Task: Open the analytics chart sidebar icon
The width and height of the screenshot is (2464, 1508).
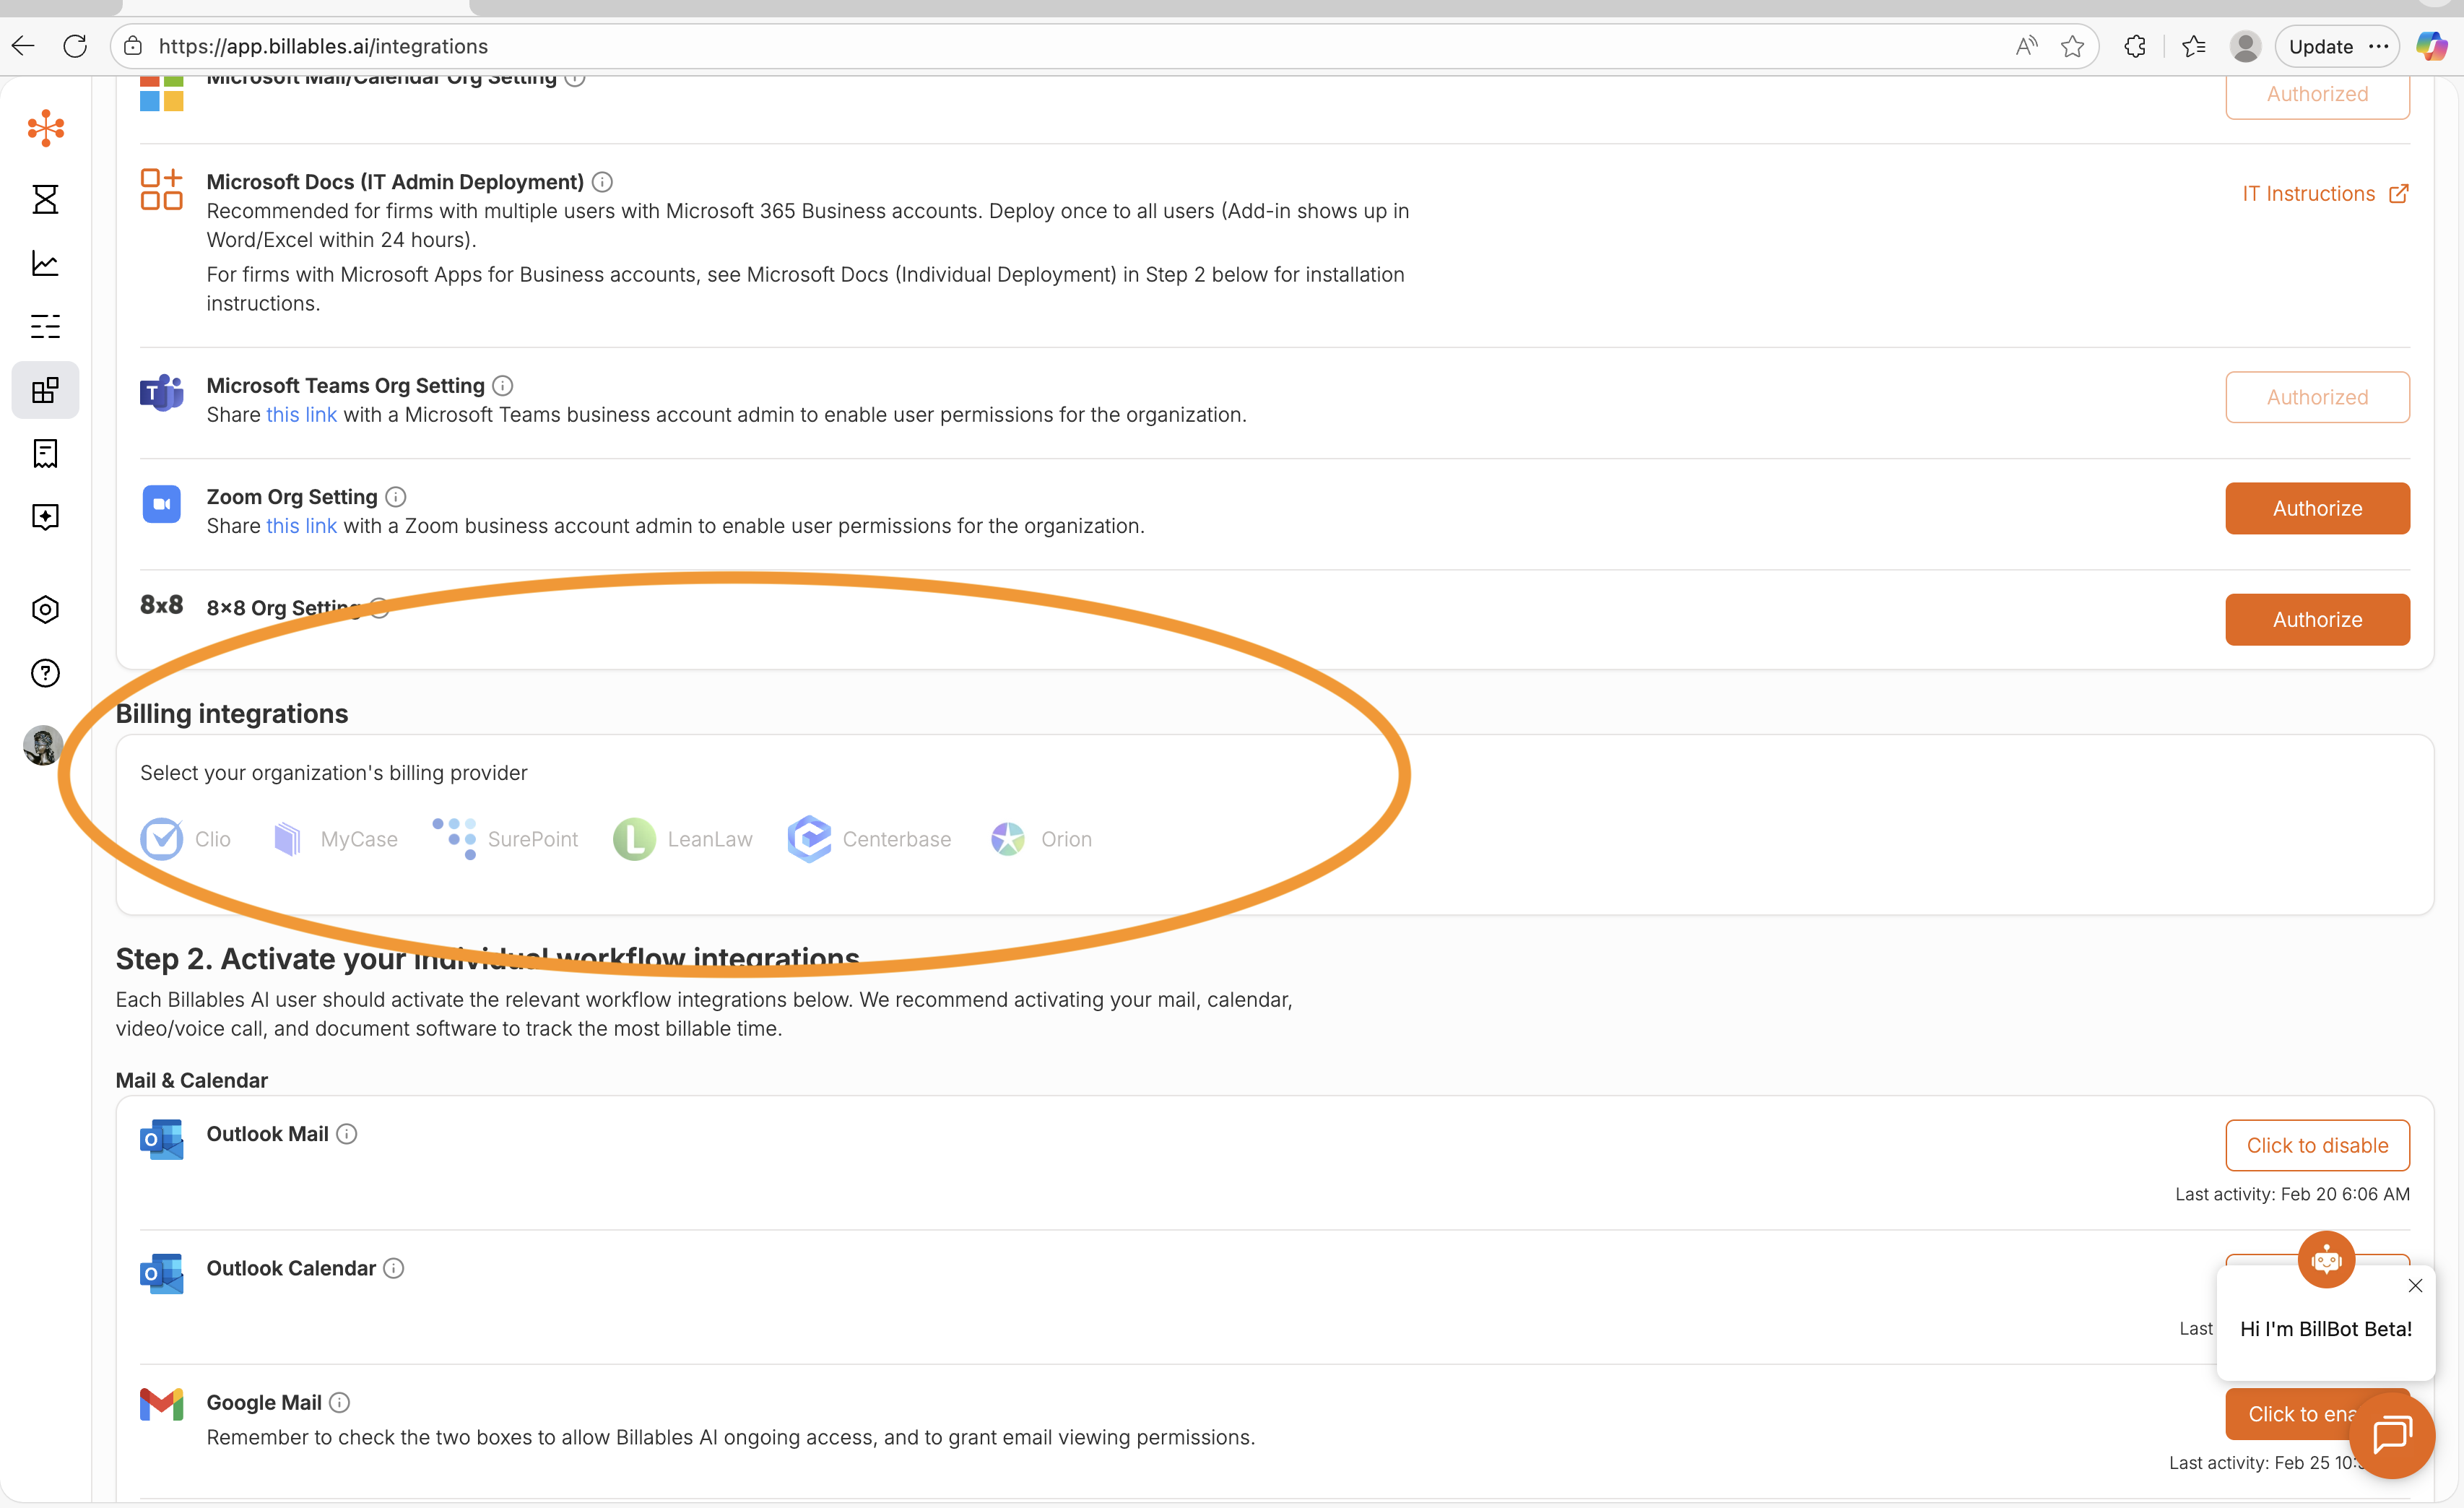Action: (45, 263)
